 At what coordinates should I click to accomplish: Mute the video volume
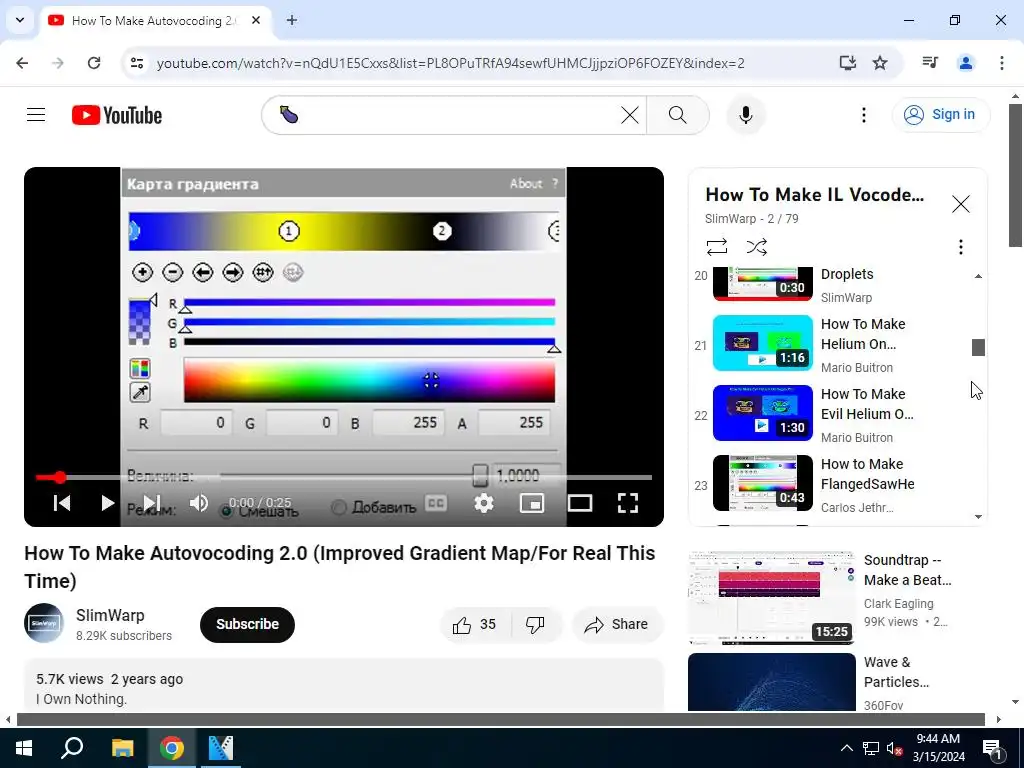199,503
